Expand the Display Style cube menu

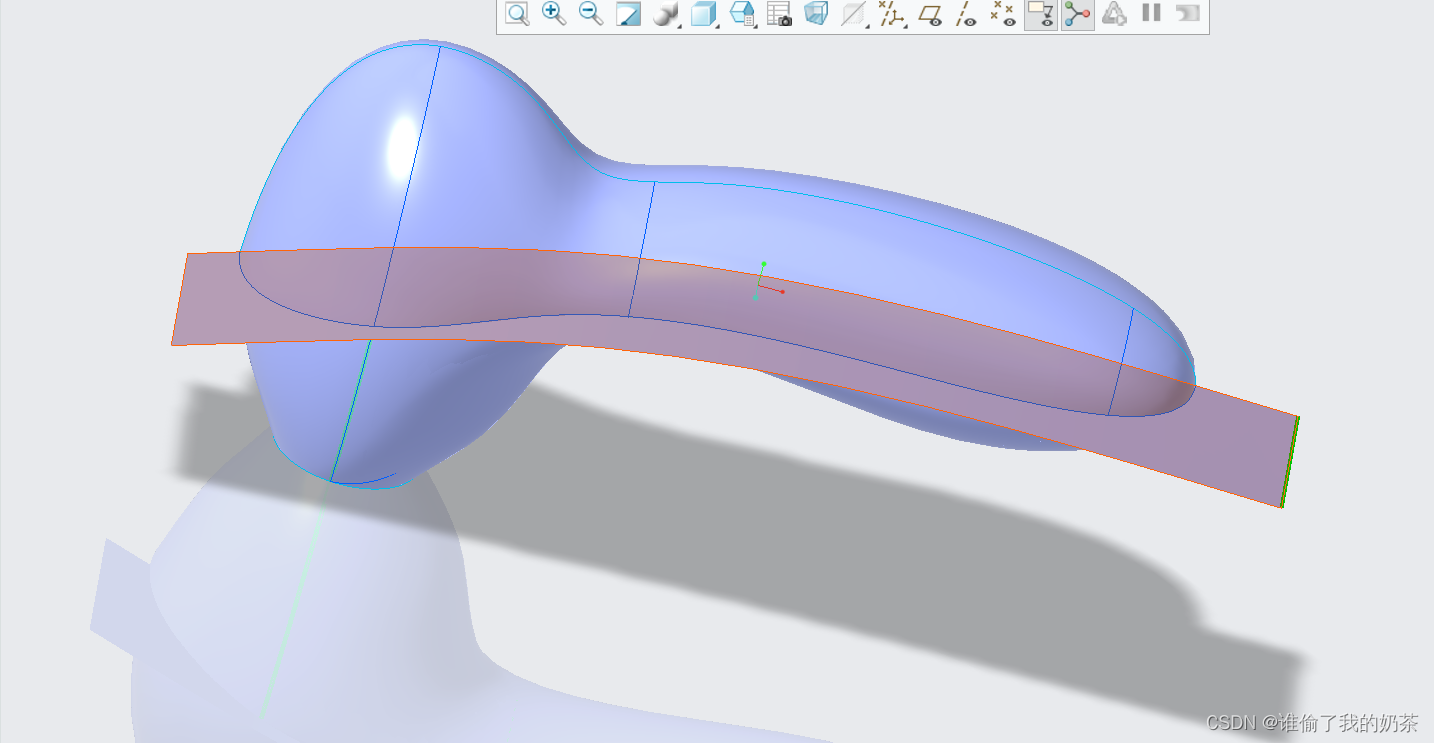pyautogui.click(x=704, y=14)
